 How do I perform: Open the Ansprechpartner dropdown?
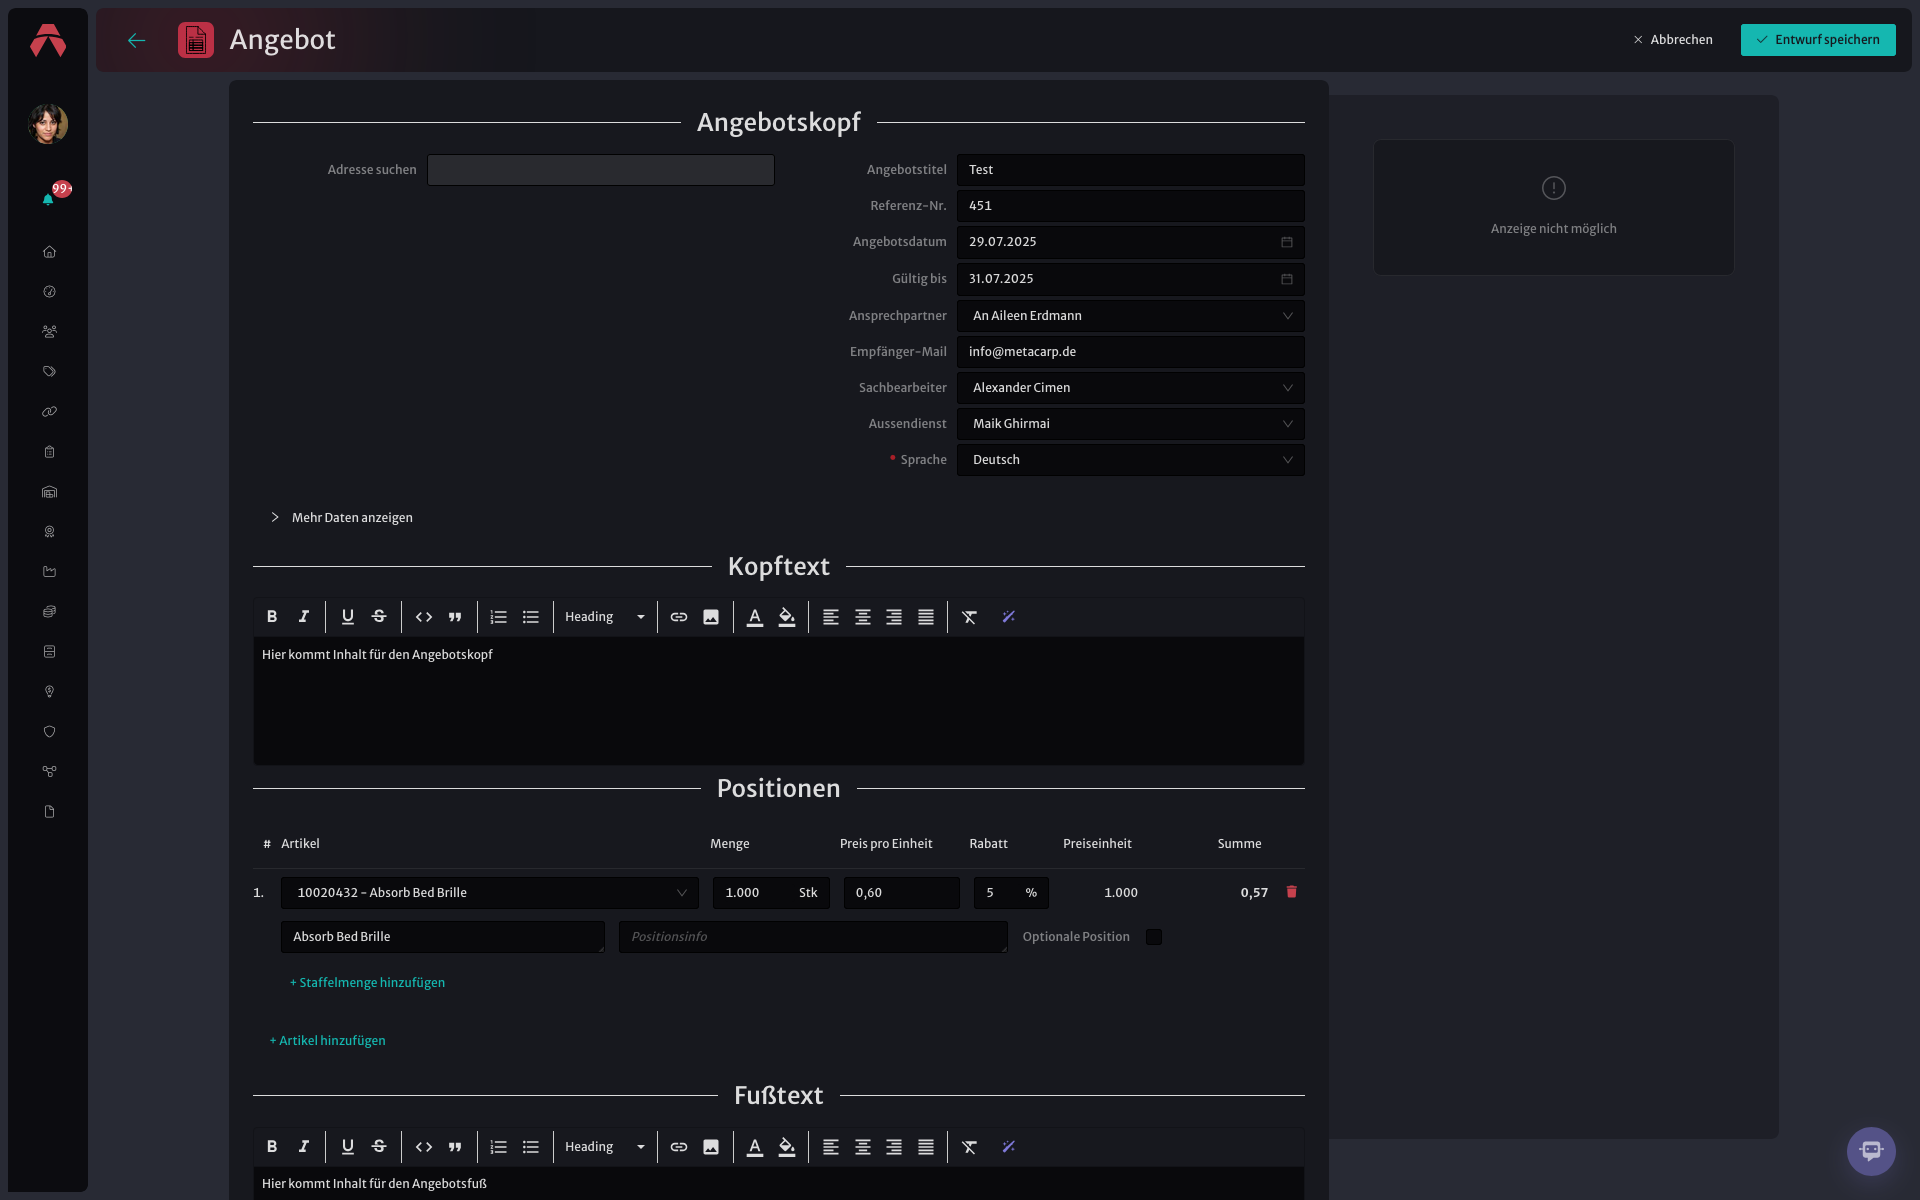pos(1130,316)
